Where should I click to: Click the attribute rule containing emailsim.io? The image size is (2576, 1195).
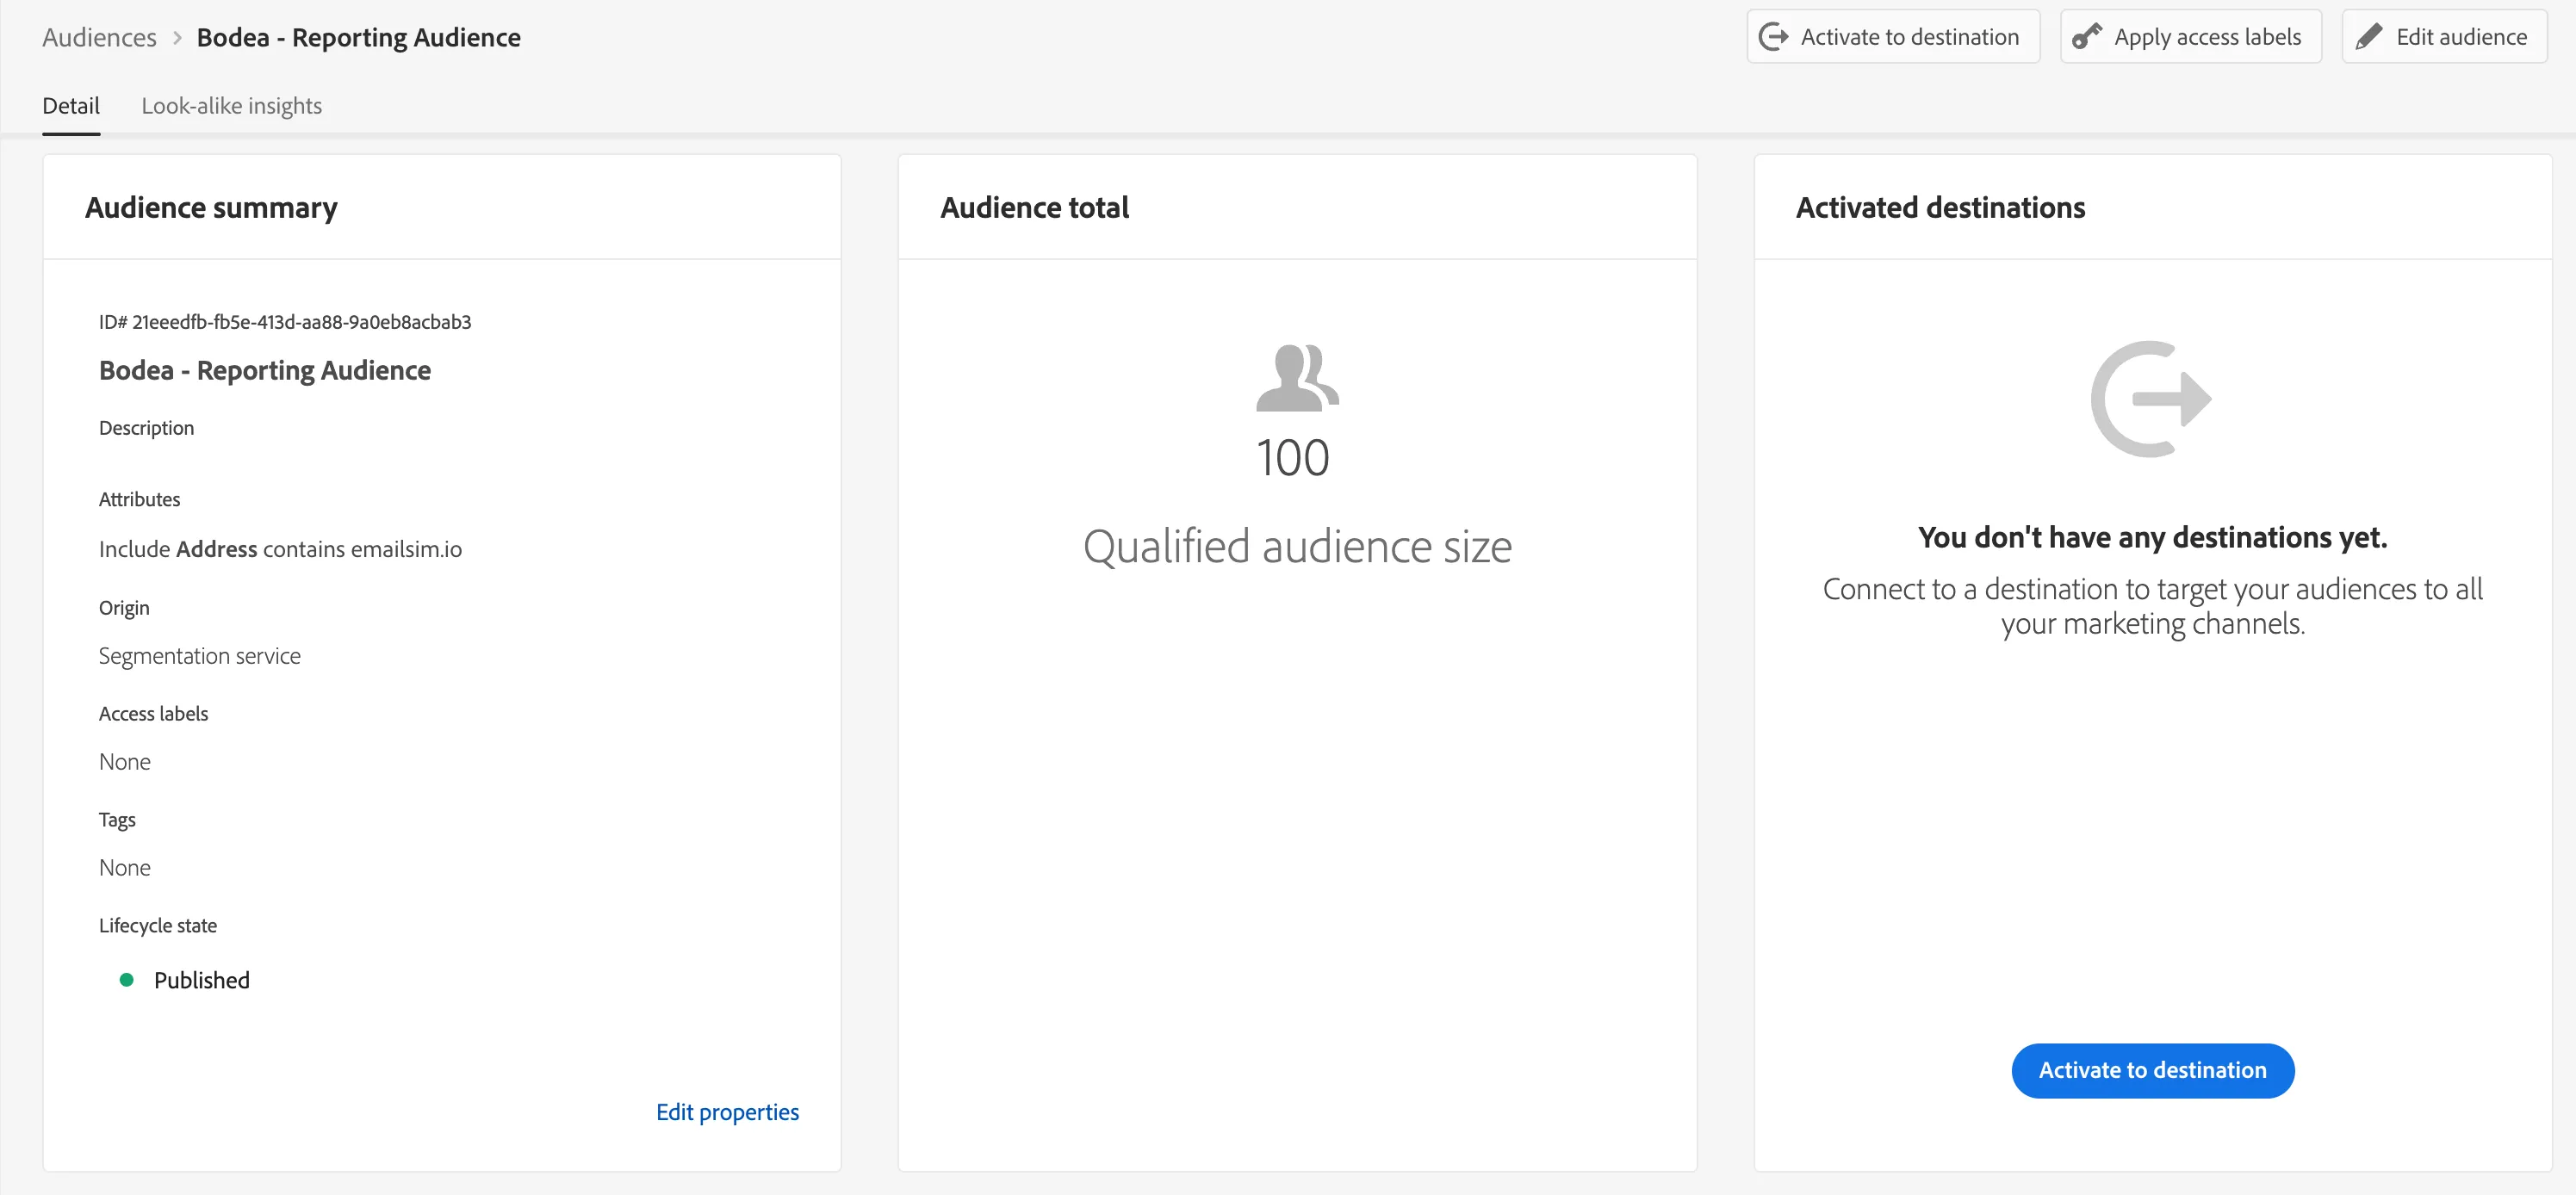point(280,549)
